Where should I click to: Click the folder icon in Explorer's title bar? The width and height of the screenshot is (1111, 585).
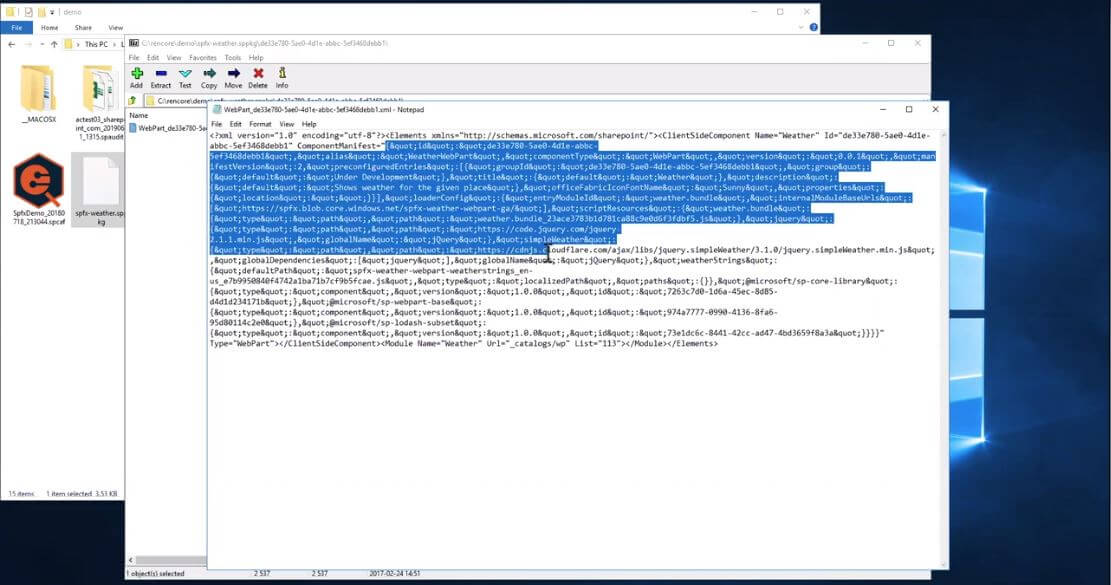(10, 12)
